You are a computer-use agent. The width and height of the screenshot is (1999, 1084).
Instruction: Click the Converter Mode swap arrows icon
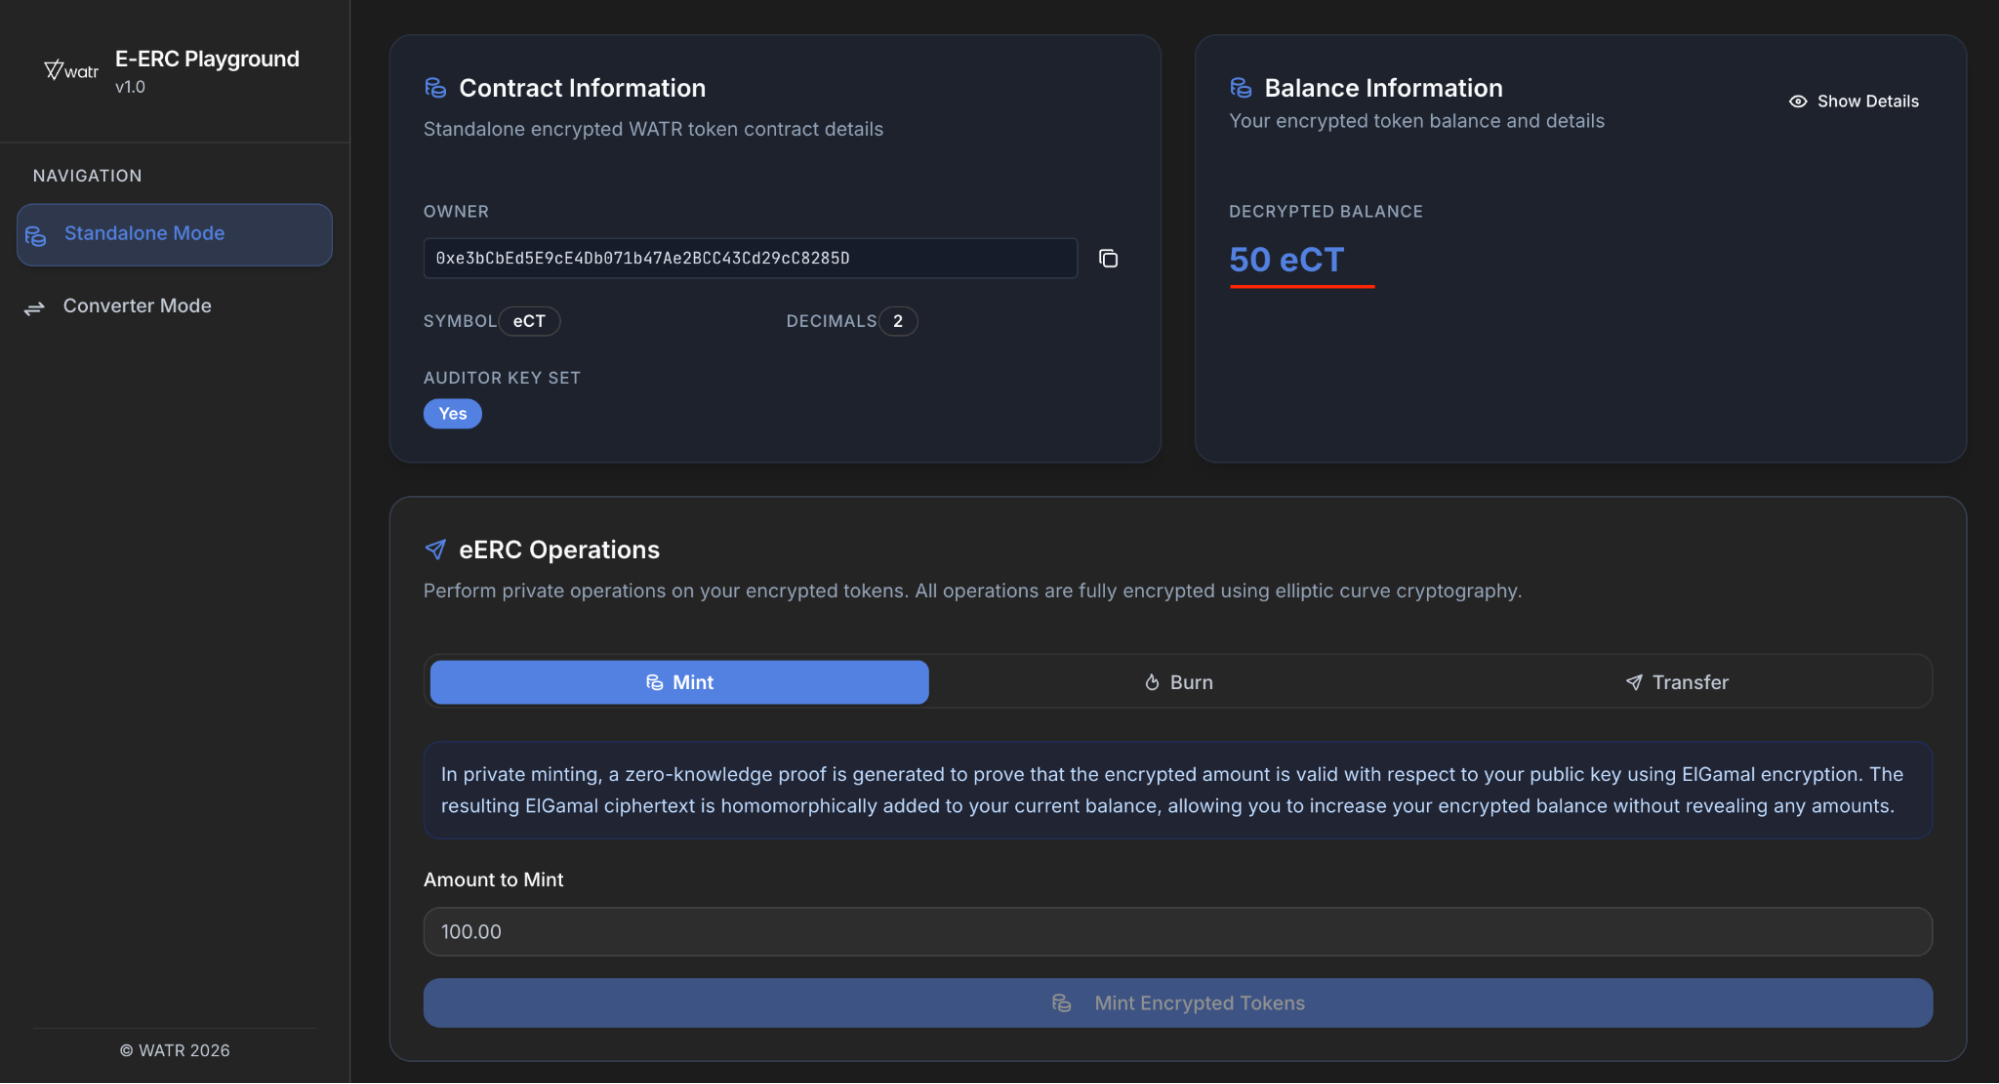[35, 307]
